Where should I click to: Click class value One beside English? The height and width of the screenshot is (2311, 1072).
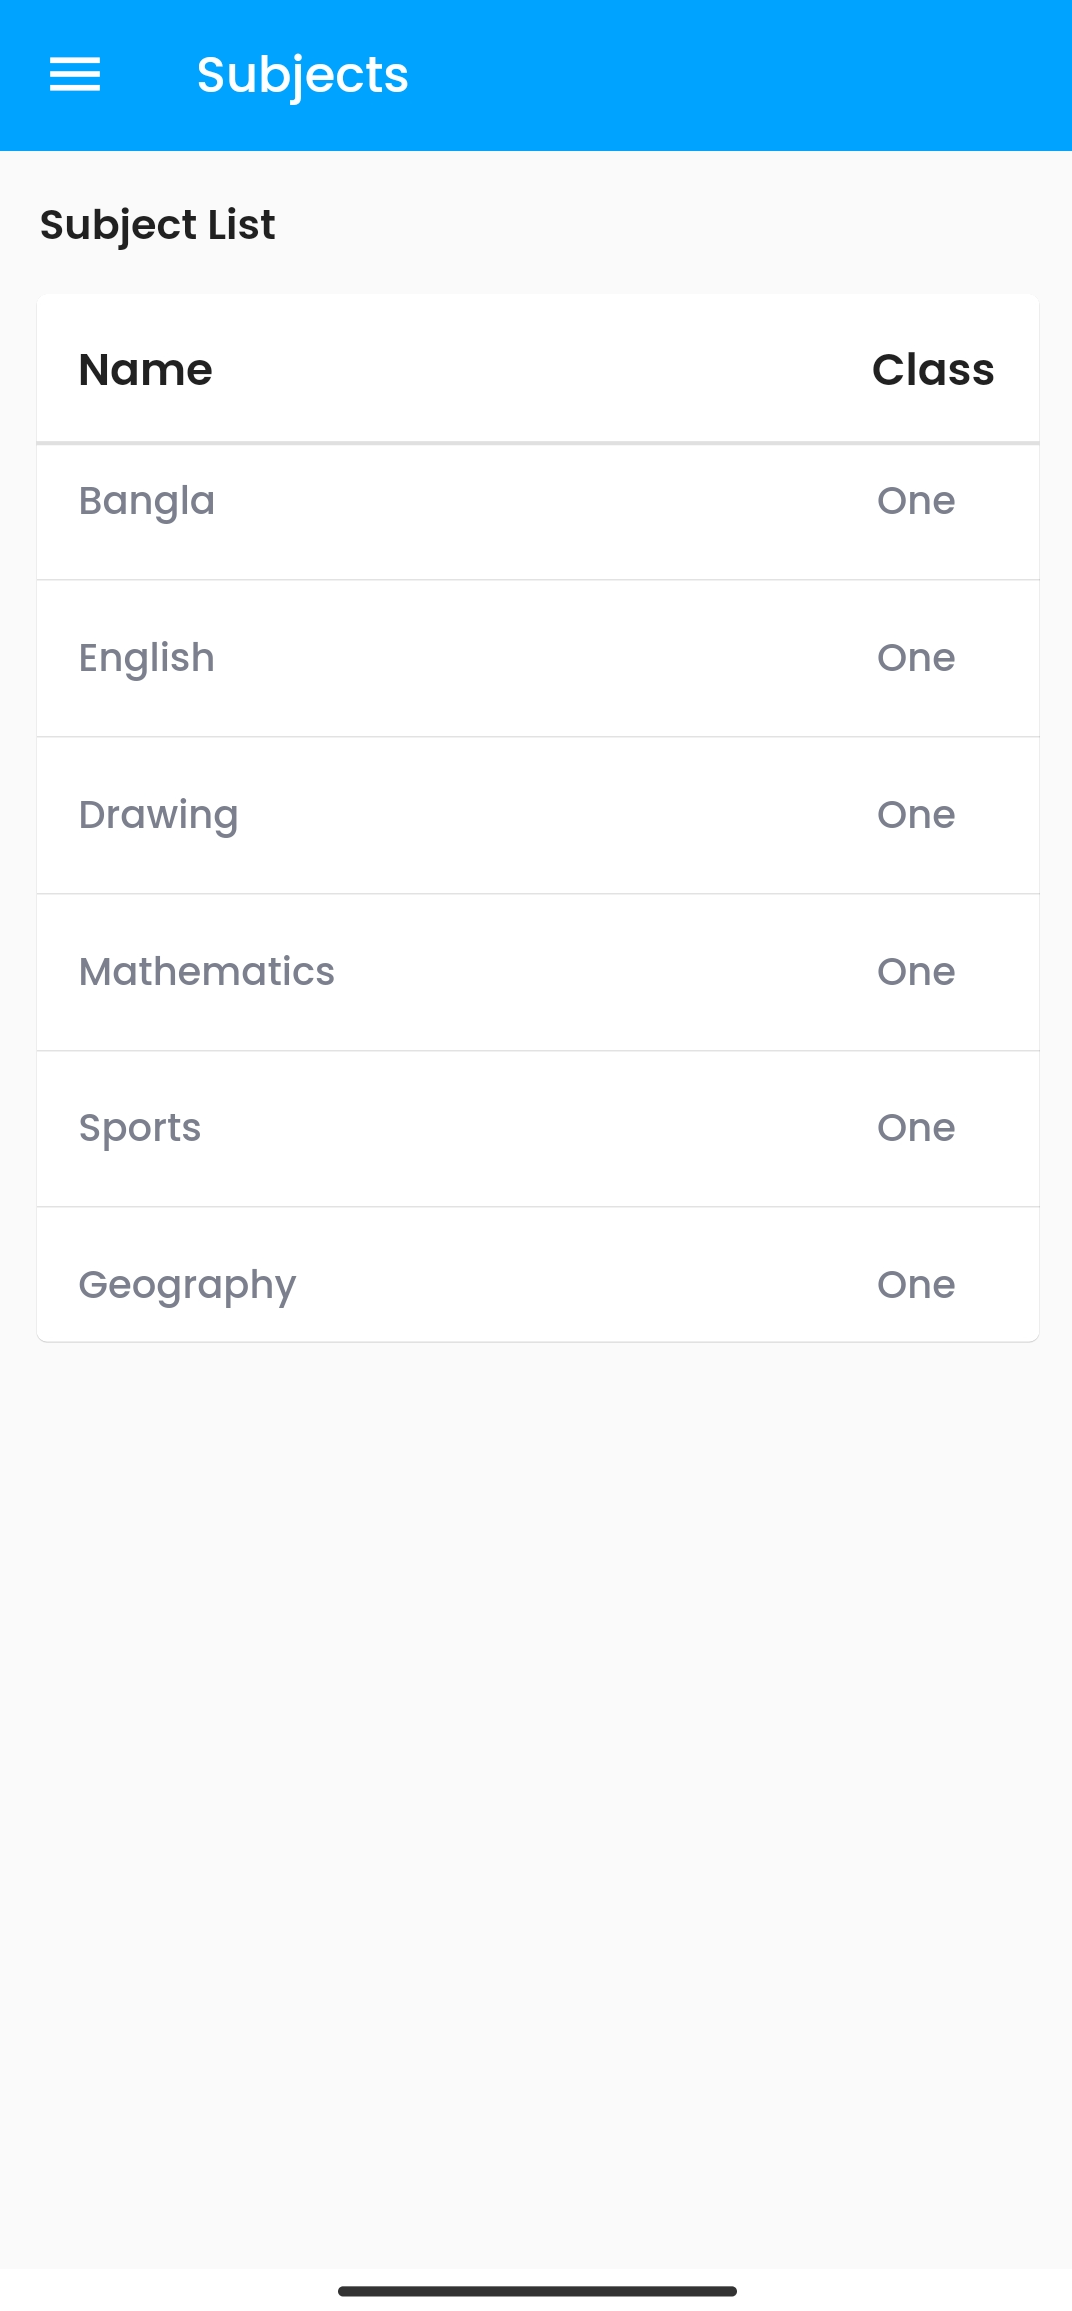pos(916,658)
